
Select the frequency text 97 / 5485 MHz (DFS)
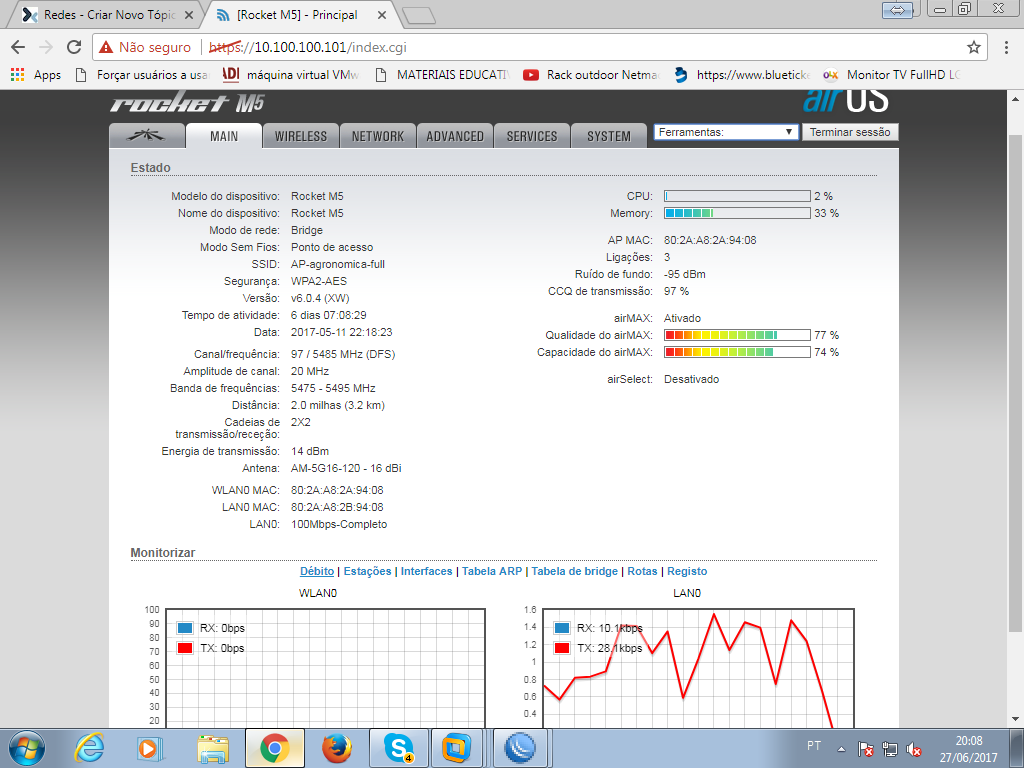pos(343,354)
